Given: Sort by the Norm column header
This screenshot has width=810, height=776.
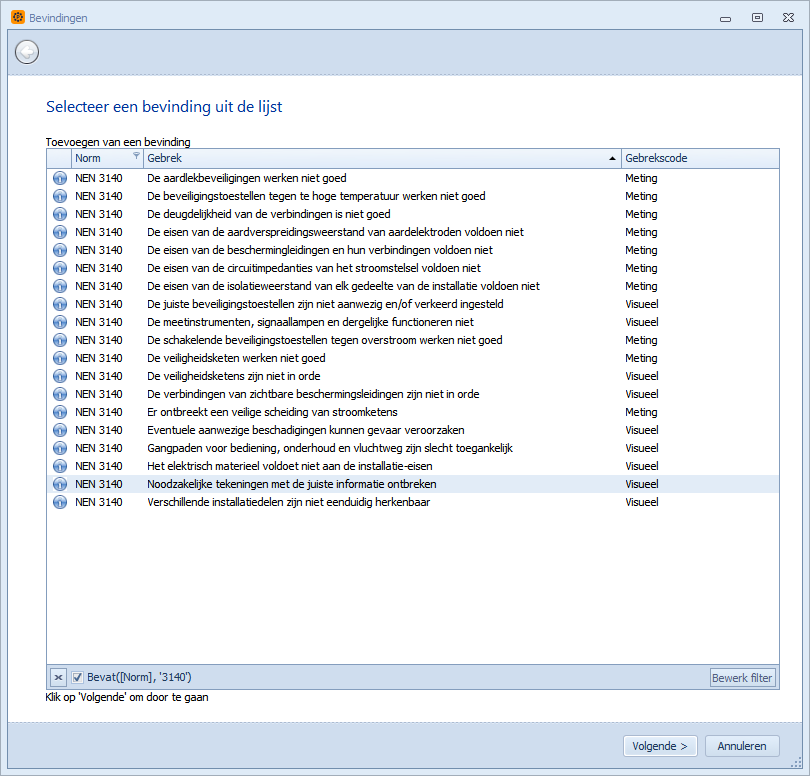Looking at the screenshot, I should pyautogui.click(x=100, y=158).
